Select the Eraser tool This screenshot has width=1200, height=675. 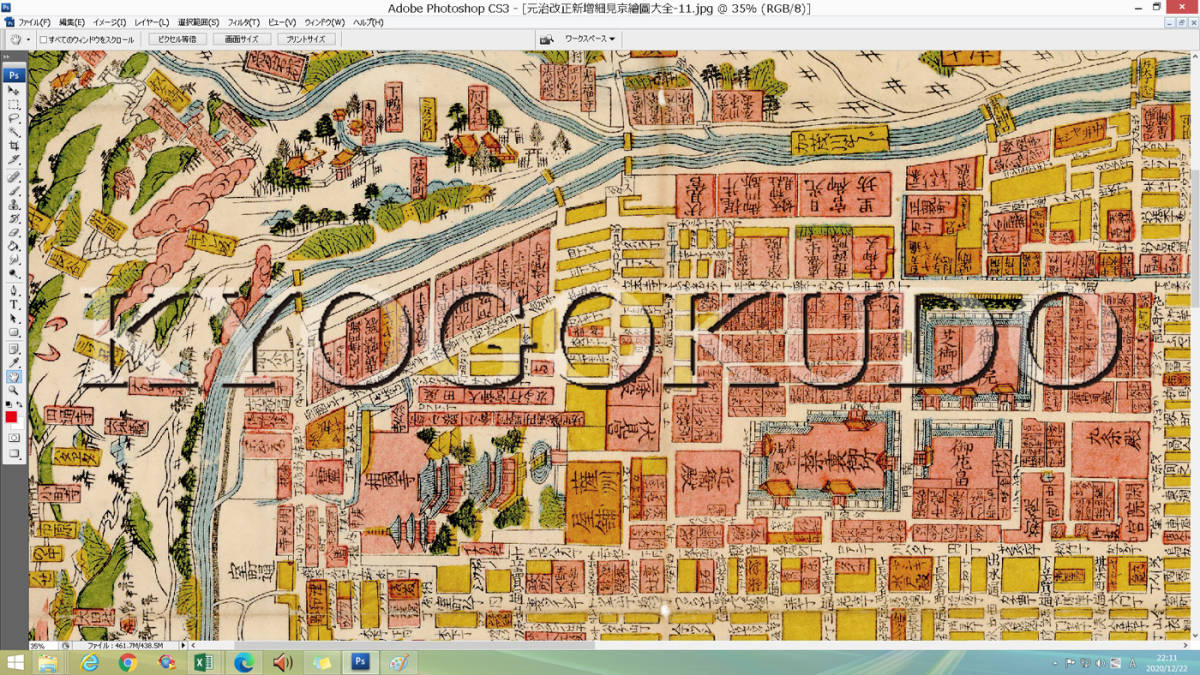[x=14, y=232]
